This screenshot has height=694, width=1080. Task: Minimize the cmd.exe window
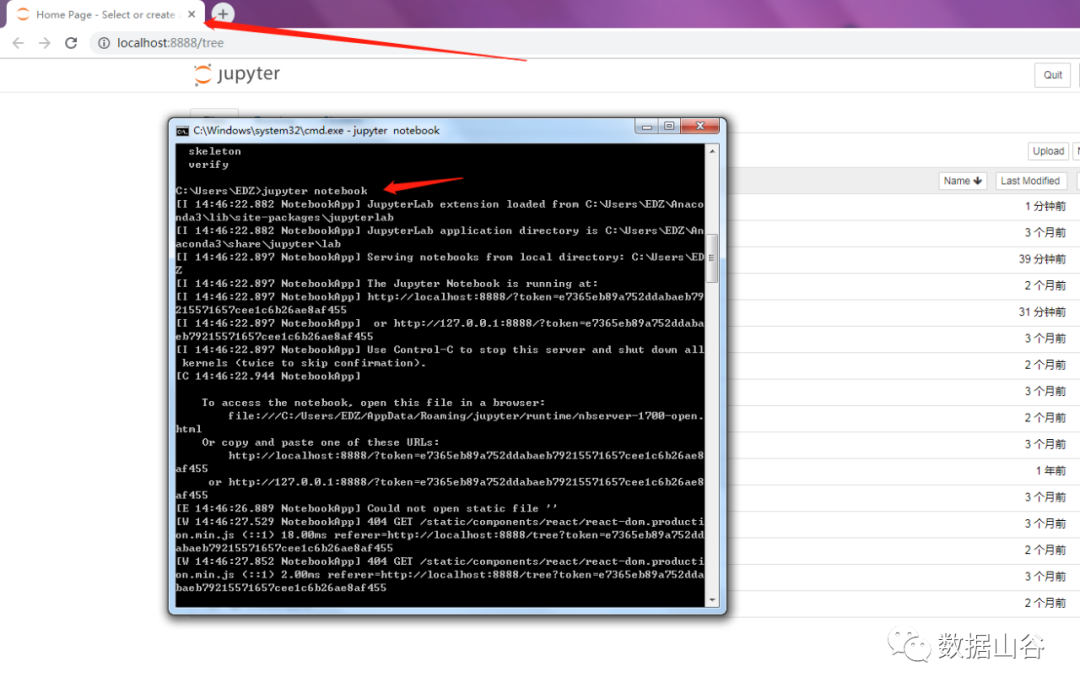646,126
